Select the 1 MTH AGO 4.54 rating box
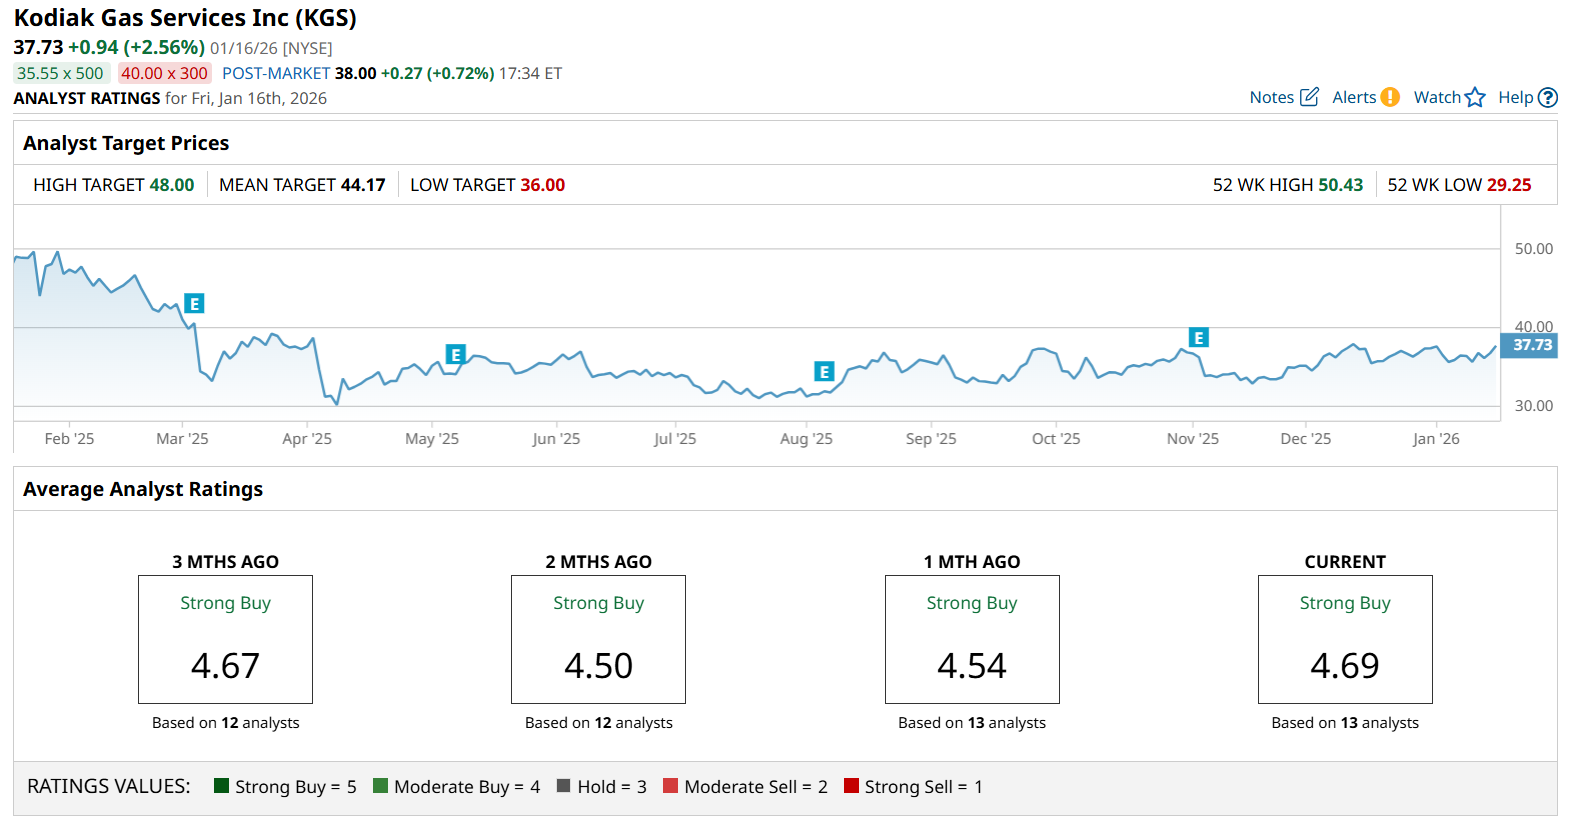Image resolution: width=1574 pixels, height=829 pixels. (972, 639)
